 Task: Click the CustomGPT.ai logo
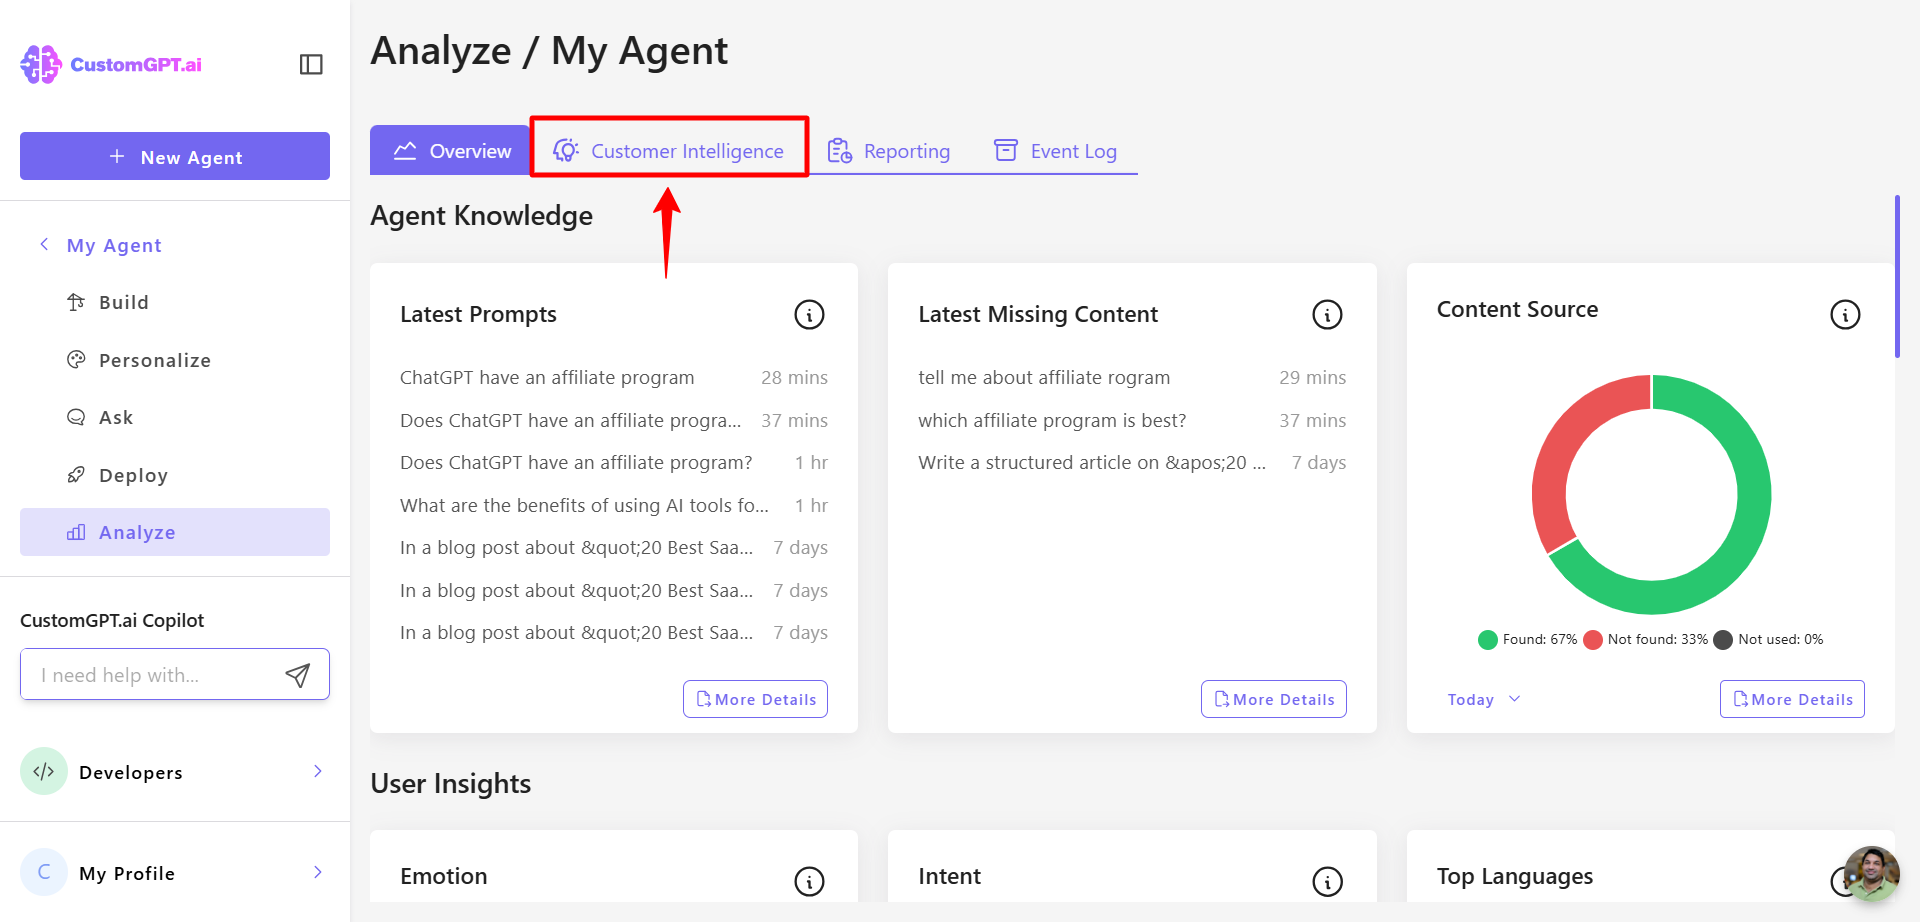pos(111,64)
